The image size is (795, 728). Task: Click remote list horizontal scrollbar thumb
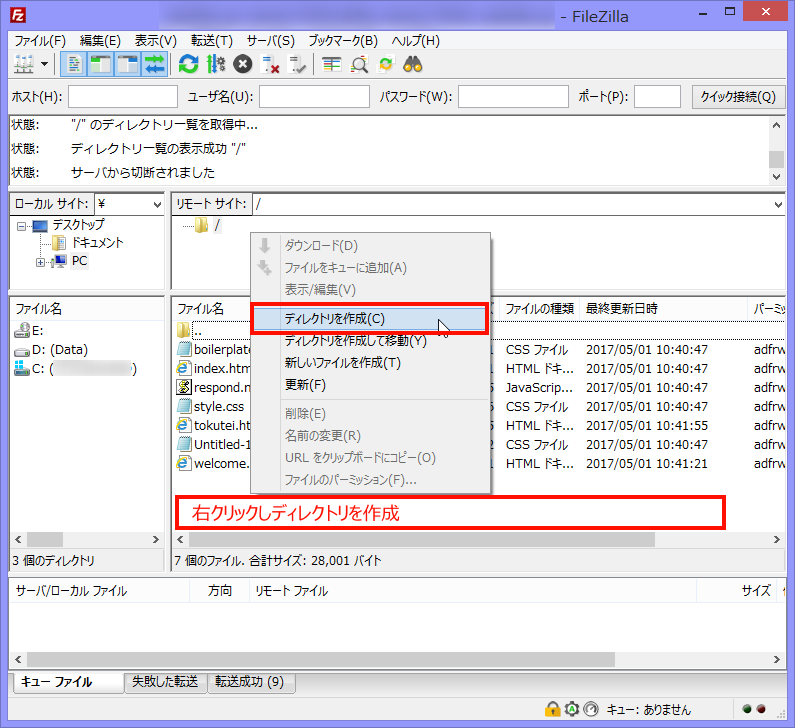click(422, 539)
